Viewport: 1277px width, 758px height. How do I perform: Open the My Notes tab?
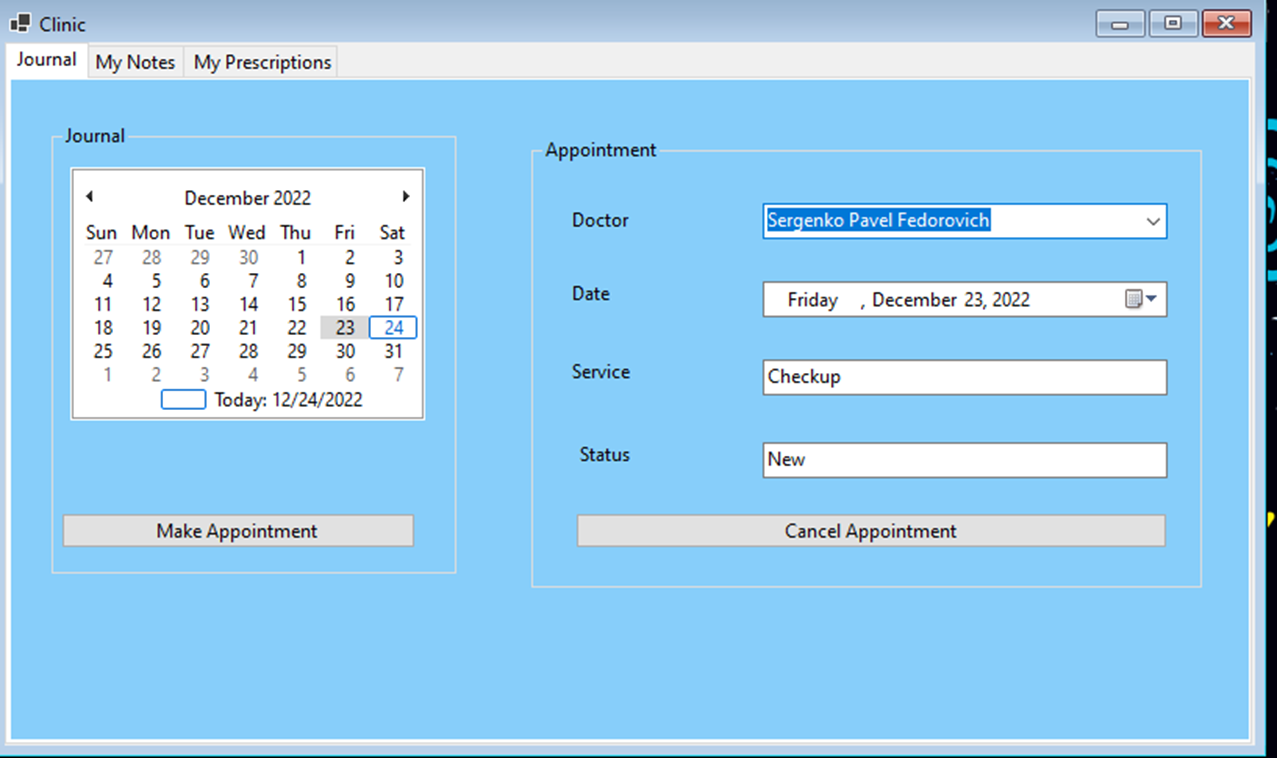tap(135, 62)
